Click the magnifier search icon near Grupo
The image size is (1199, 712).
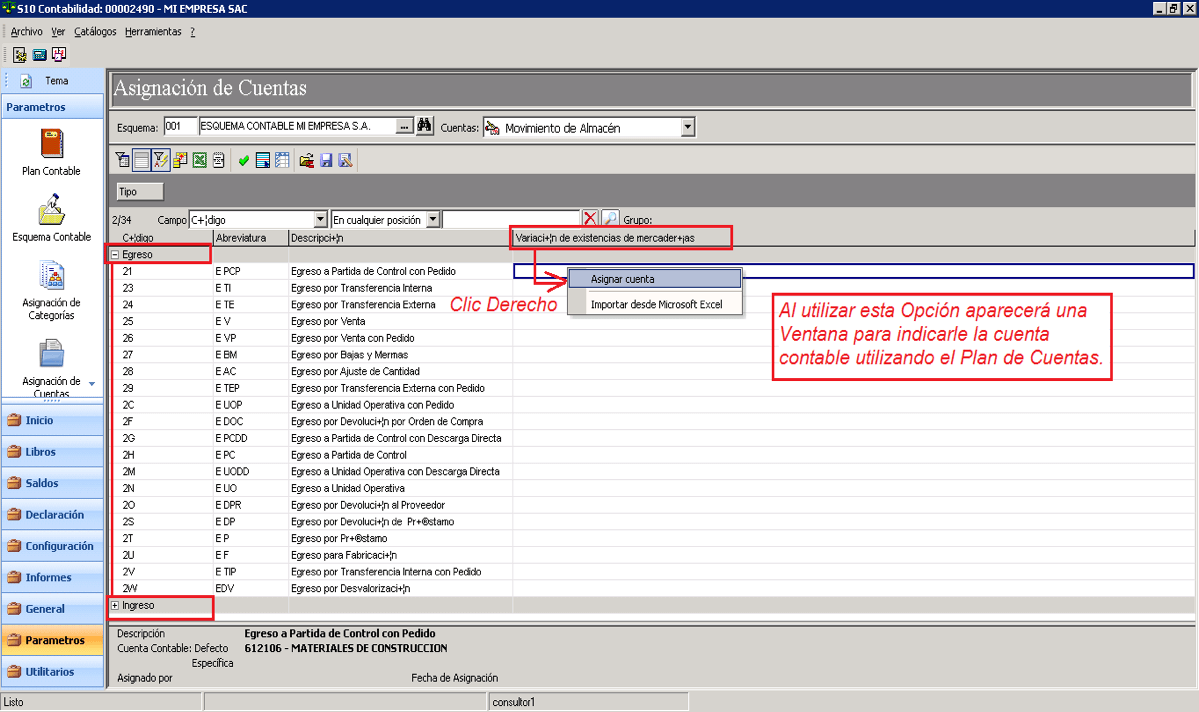(x=610, y=219)
